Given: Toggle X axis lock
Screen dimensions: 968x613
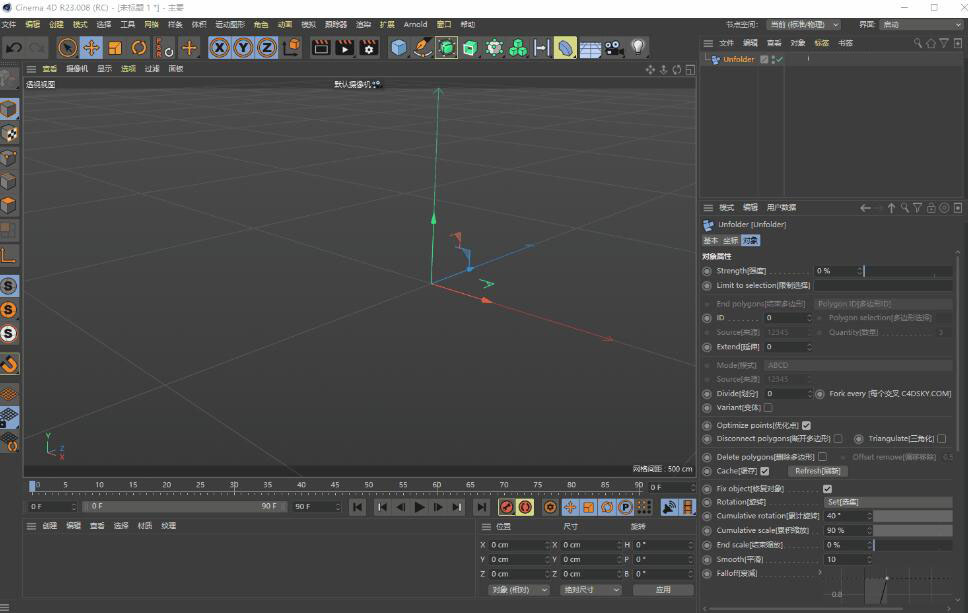Looking at the screenshot, I should click(219, 48).
